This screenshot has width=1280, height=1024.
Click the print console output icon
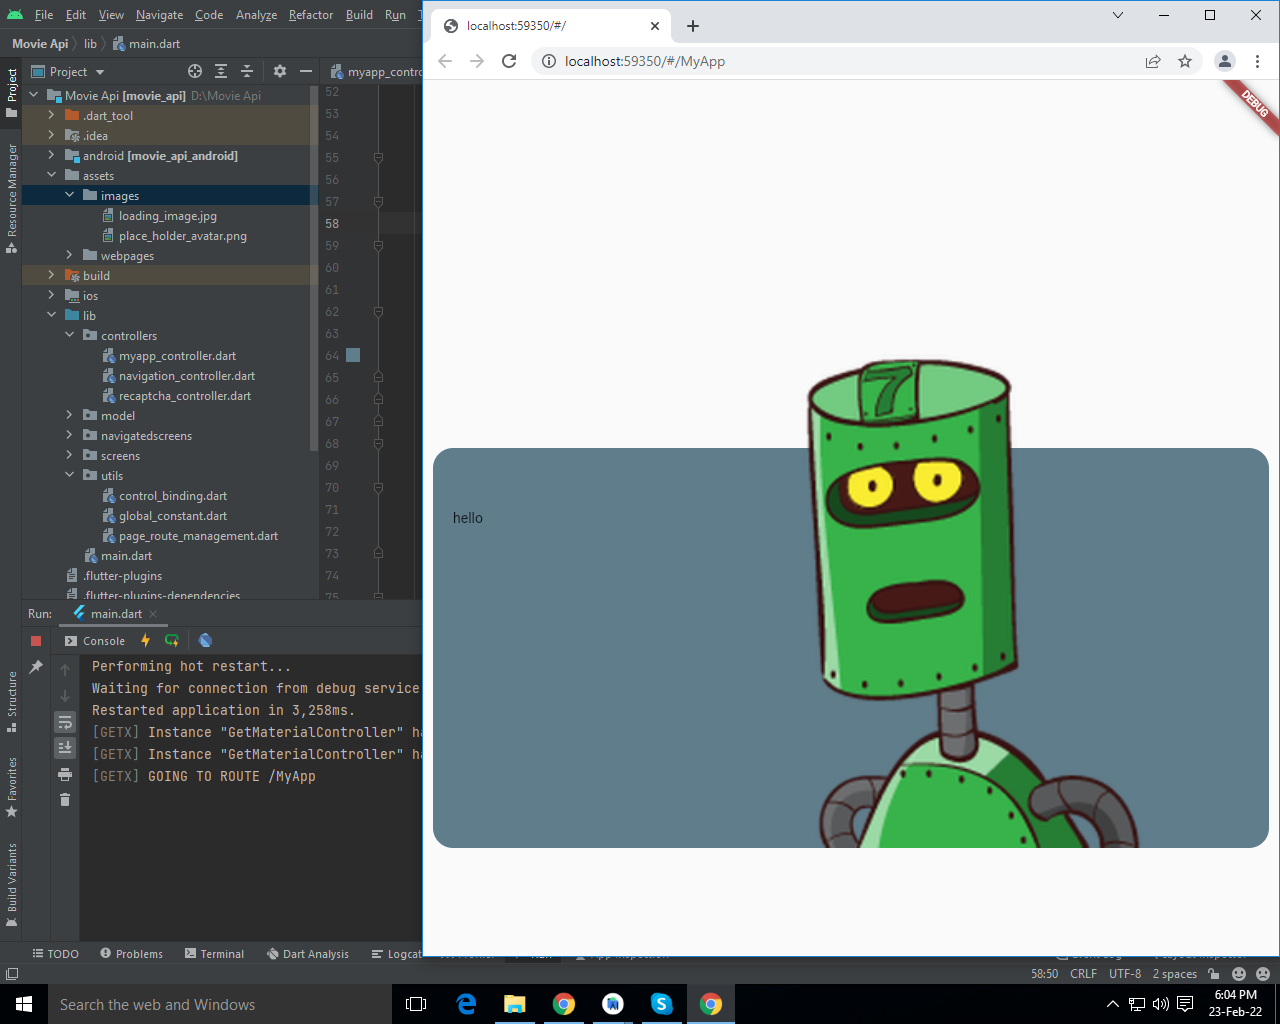(65, 774)
